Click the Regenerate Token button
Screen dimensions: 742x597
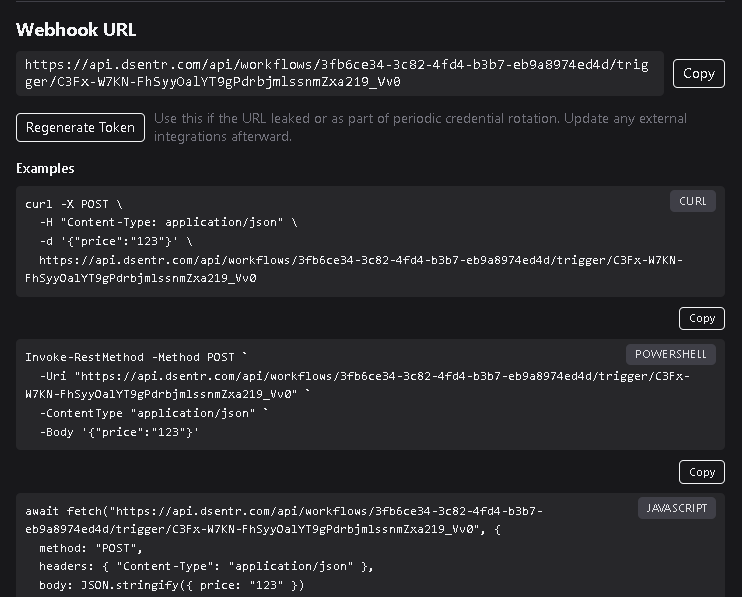80,127
